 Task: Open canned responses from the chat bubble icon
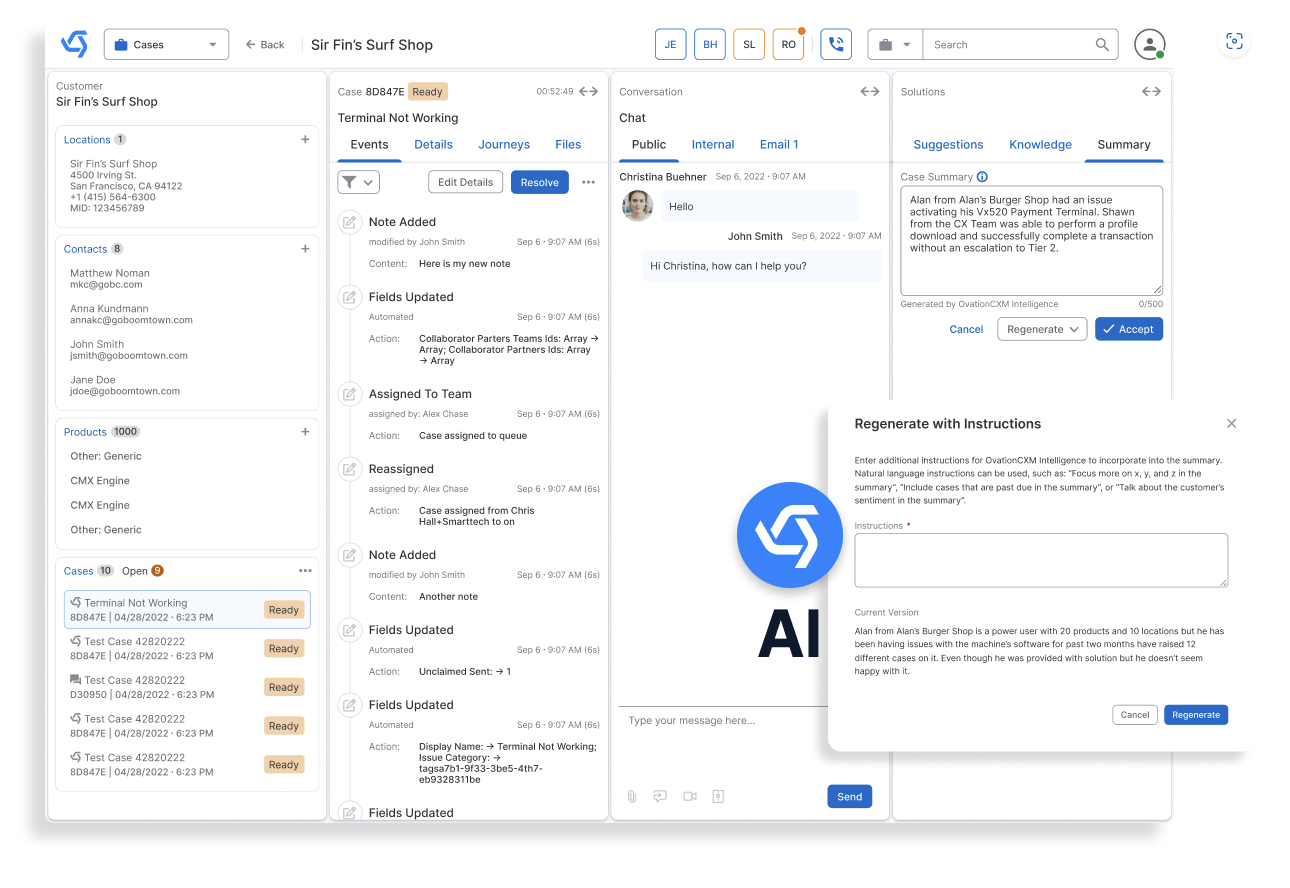pyautogui.click(x=660, y=796)
